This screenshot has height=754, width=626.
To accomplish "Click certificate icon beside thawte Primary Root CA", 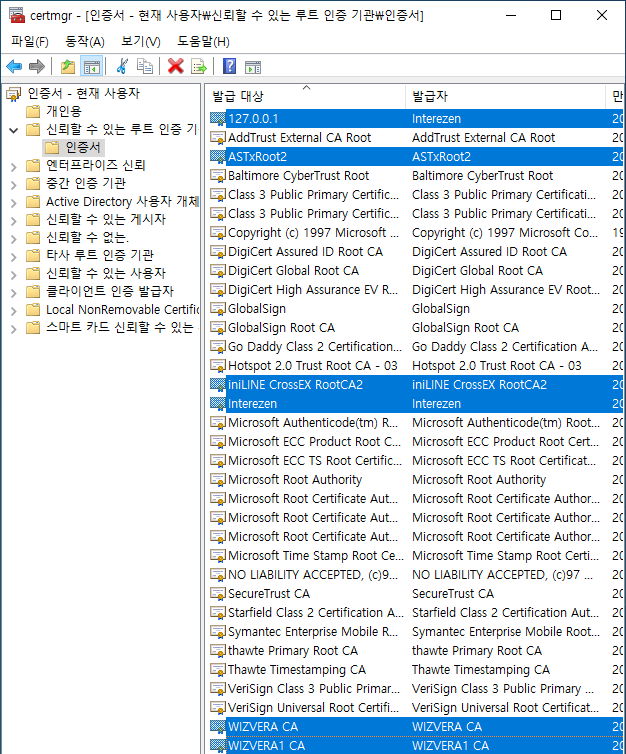I will coord(218,650).
